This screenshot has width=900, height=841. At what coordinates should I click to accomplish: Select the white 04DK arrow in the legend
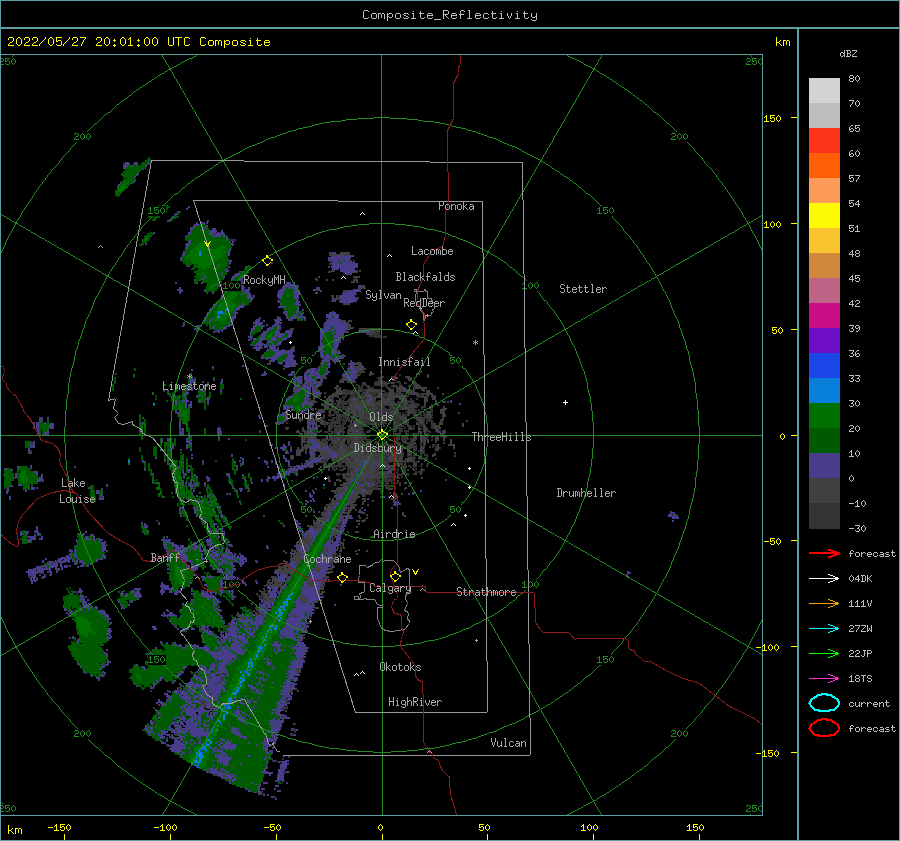point(824,579)
